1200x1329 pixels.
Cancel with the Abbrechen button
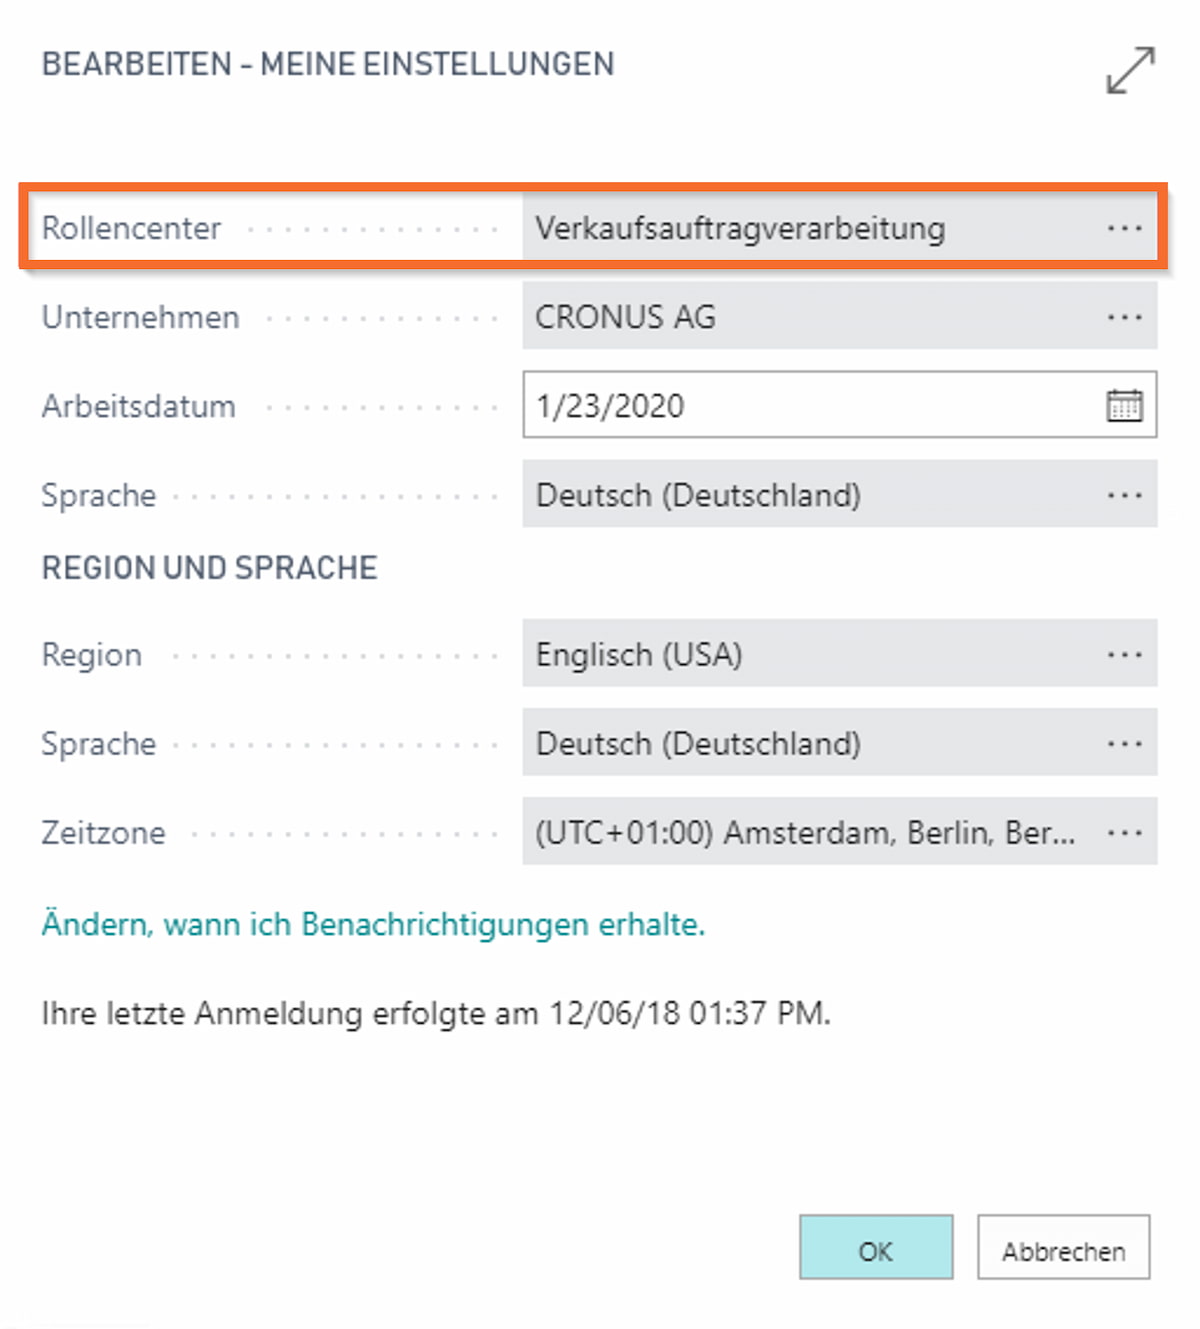[1064, 1247]
